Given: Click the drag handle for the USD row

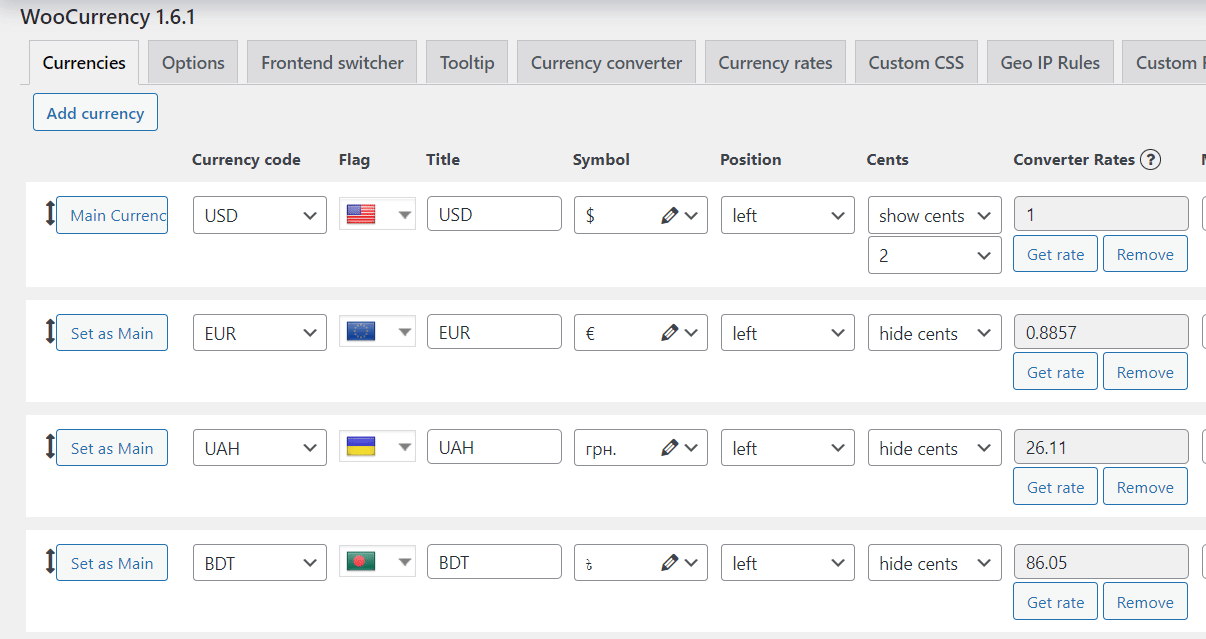Looking at the screenshot, I should [x=49, y=215].
